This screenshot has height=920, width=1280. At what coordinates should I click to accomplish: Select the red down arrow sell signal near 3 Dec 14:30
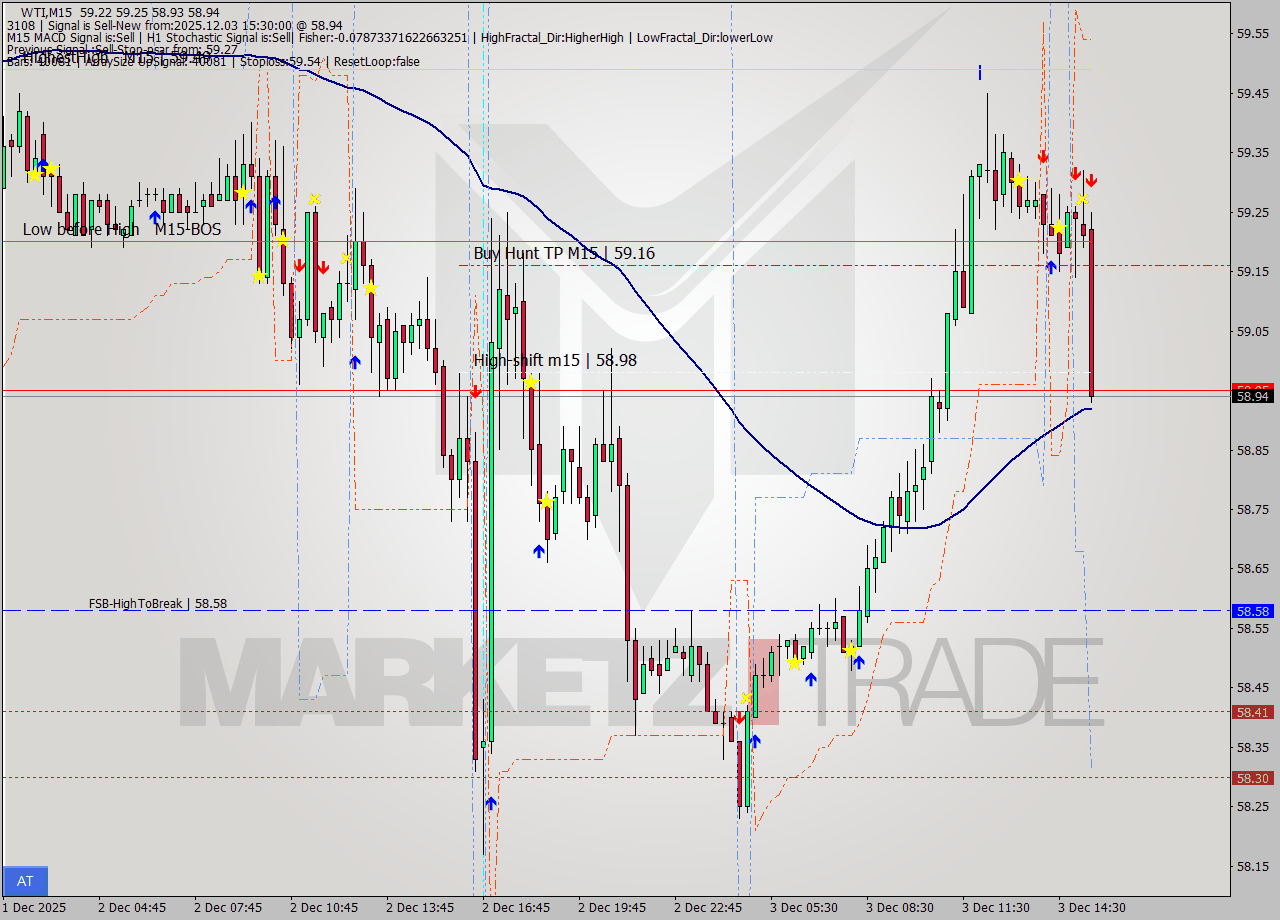(x=1091, y=180)
